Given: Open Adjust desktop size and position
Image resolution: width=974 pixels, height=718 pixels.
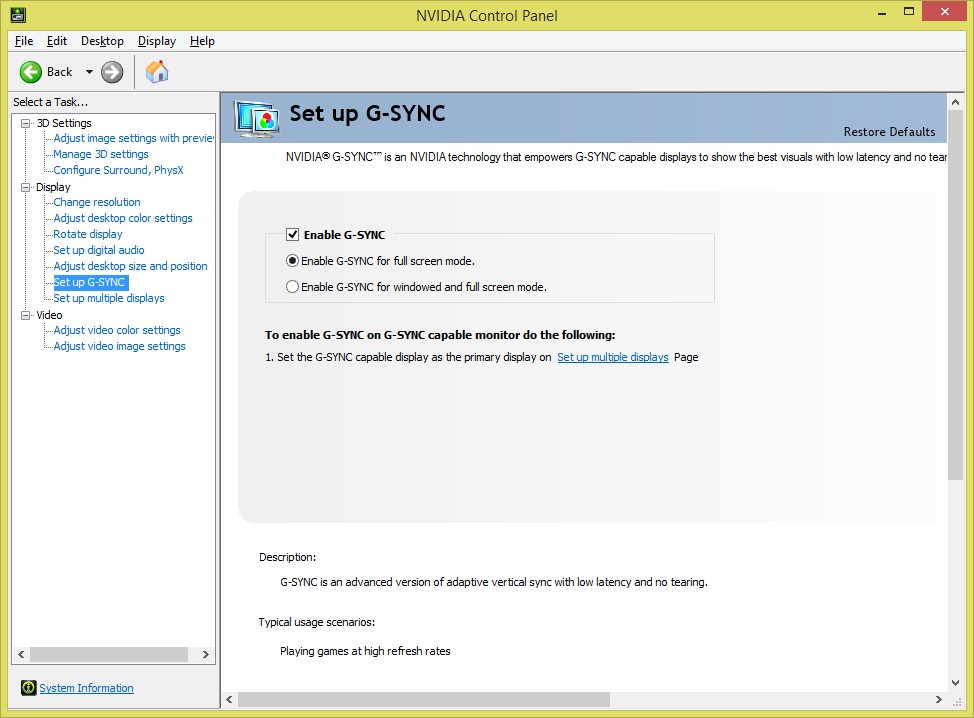Looking at the screenshot, I should 130,266.
